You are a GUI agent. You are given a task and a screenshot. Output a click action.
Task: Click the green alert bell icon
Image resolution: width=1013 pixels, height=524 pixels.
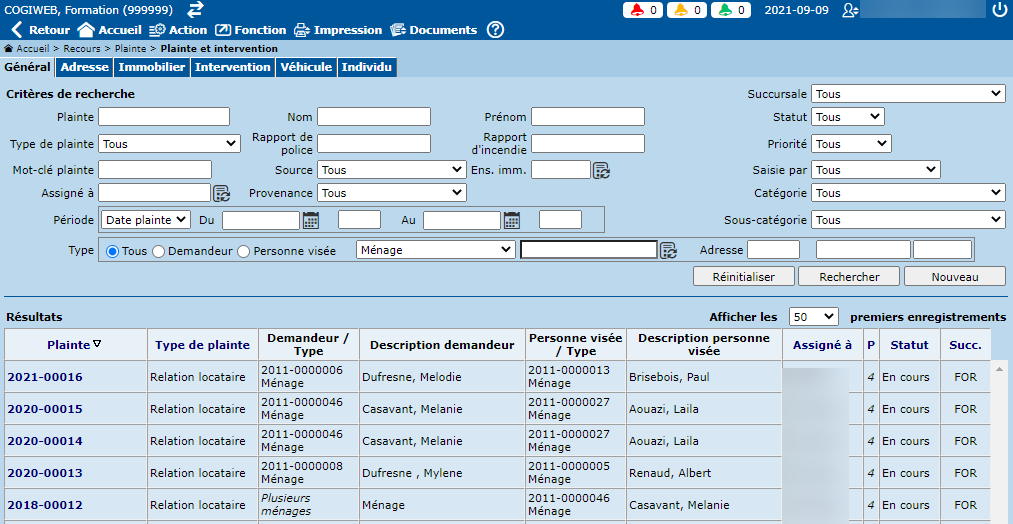pos(724,10)
